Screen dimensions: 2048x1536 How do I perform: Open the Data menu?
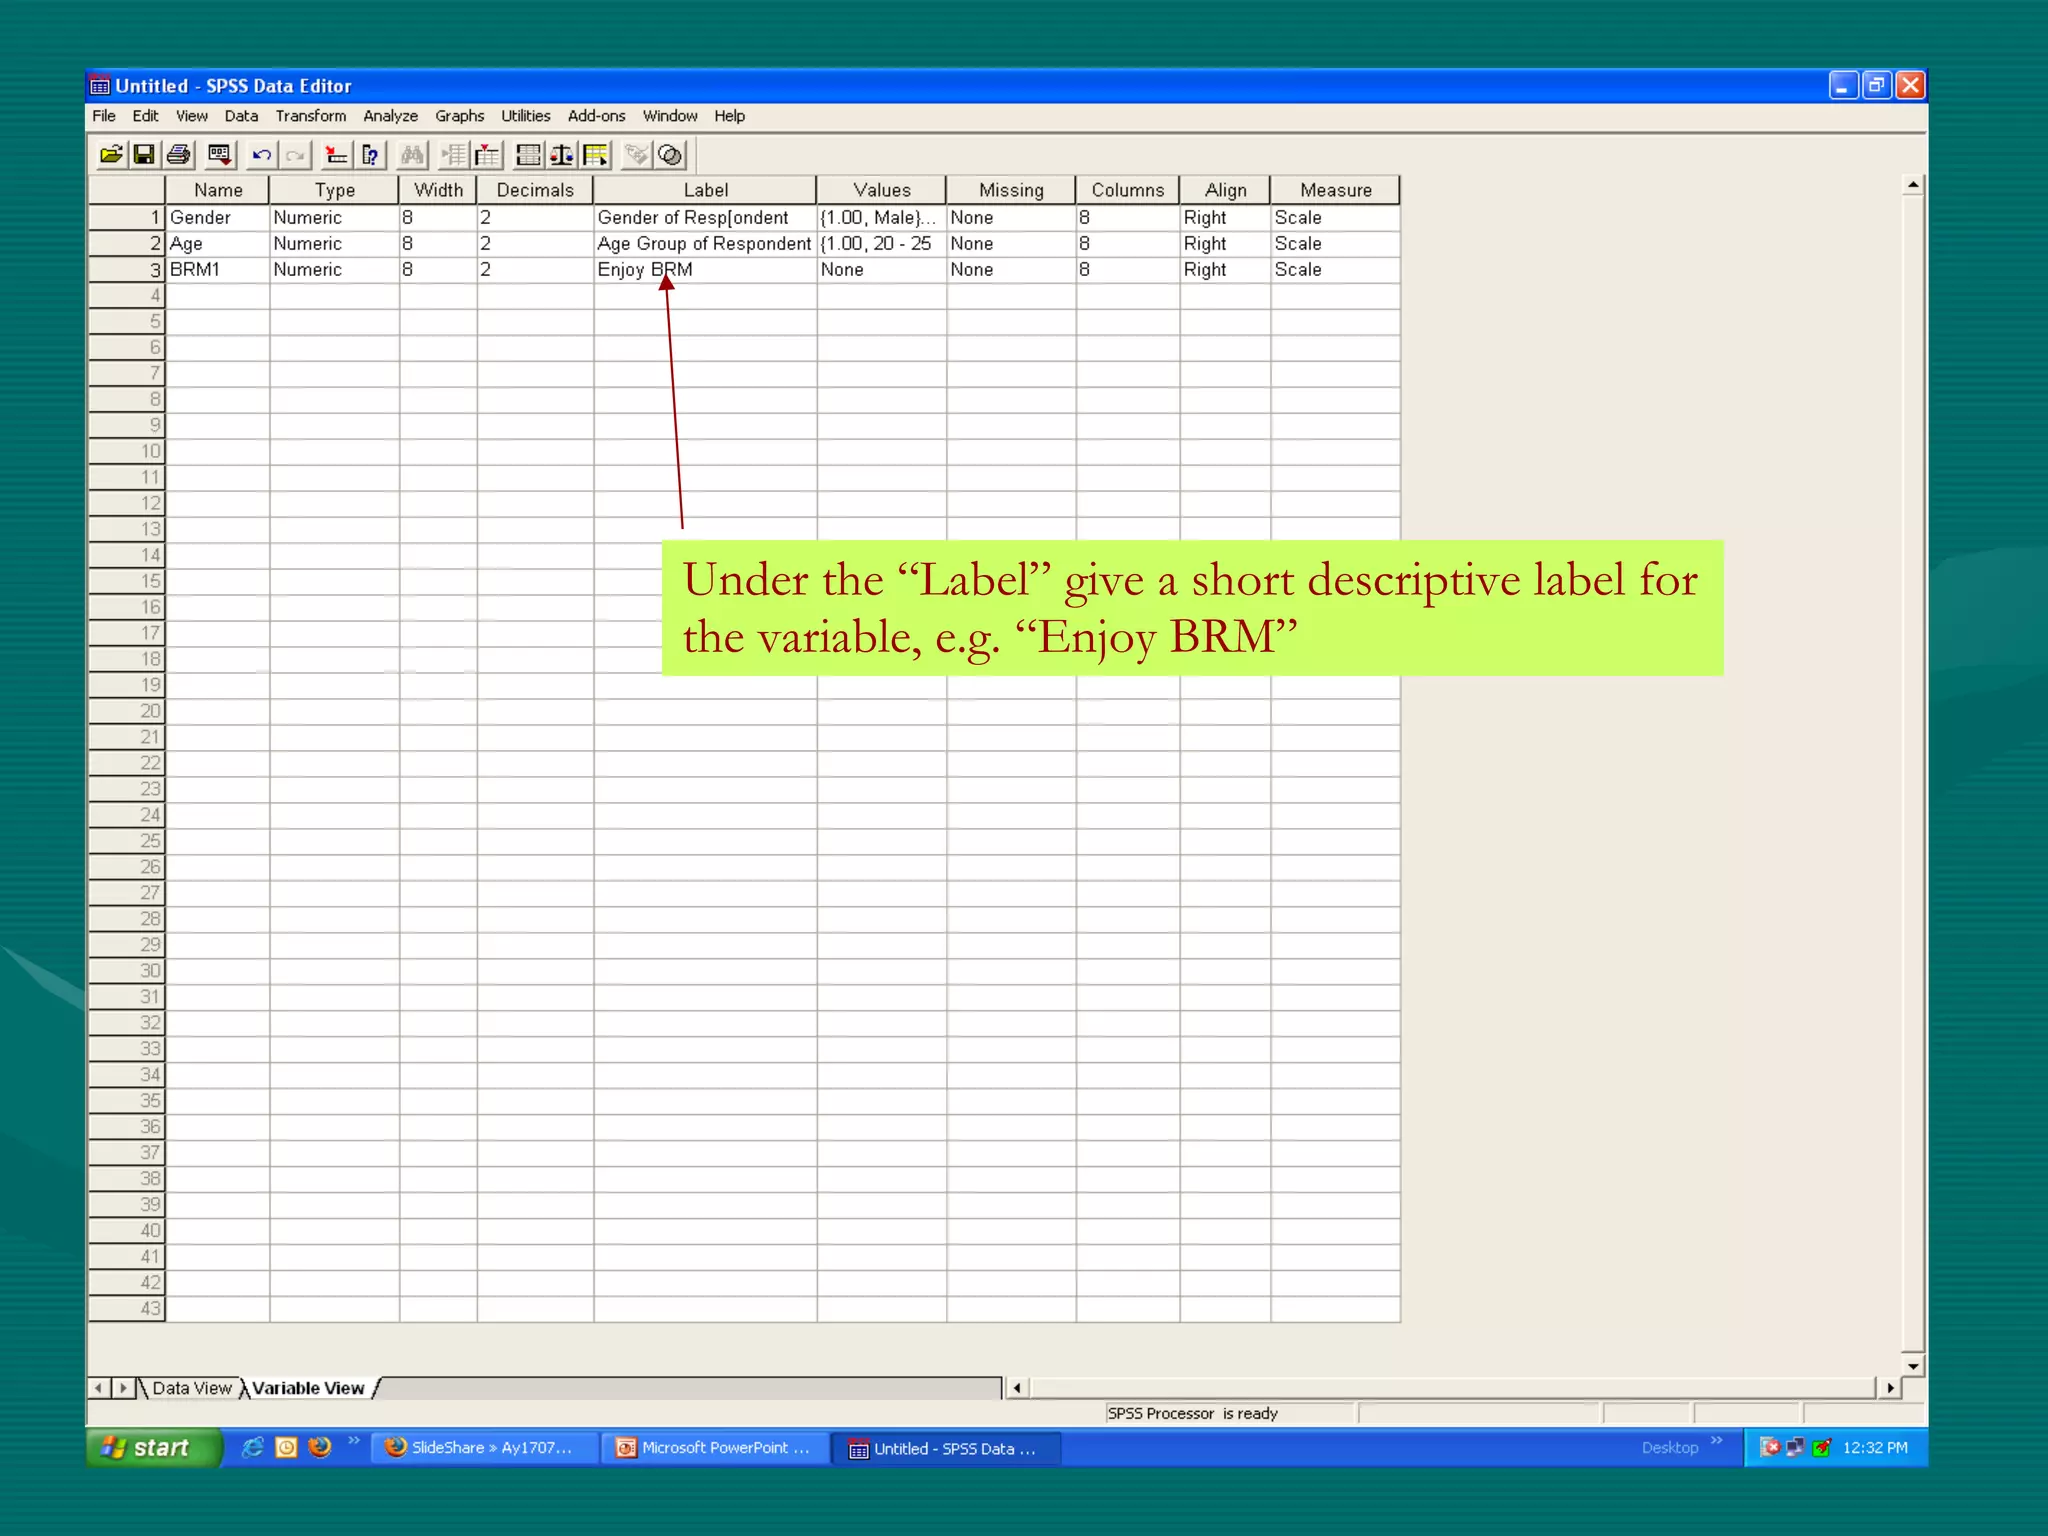(241, 116)
